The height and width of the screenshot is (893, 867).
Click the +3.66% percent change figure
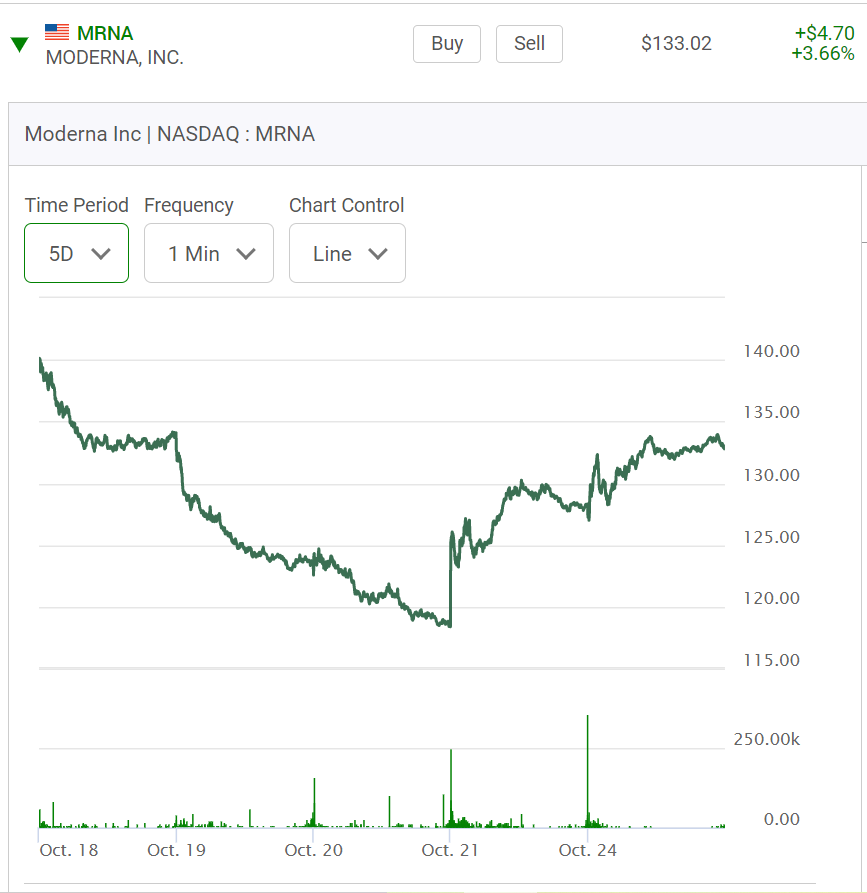point(823,54)
